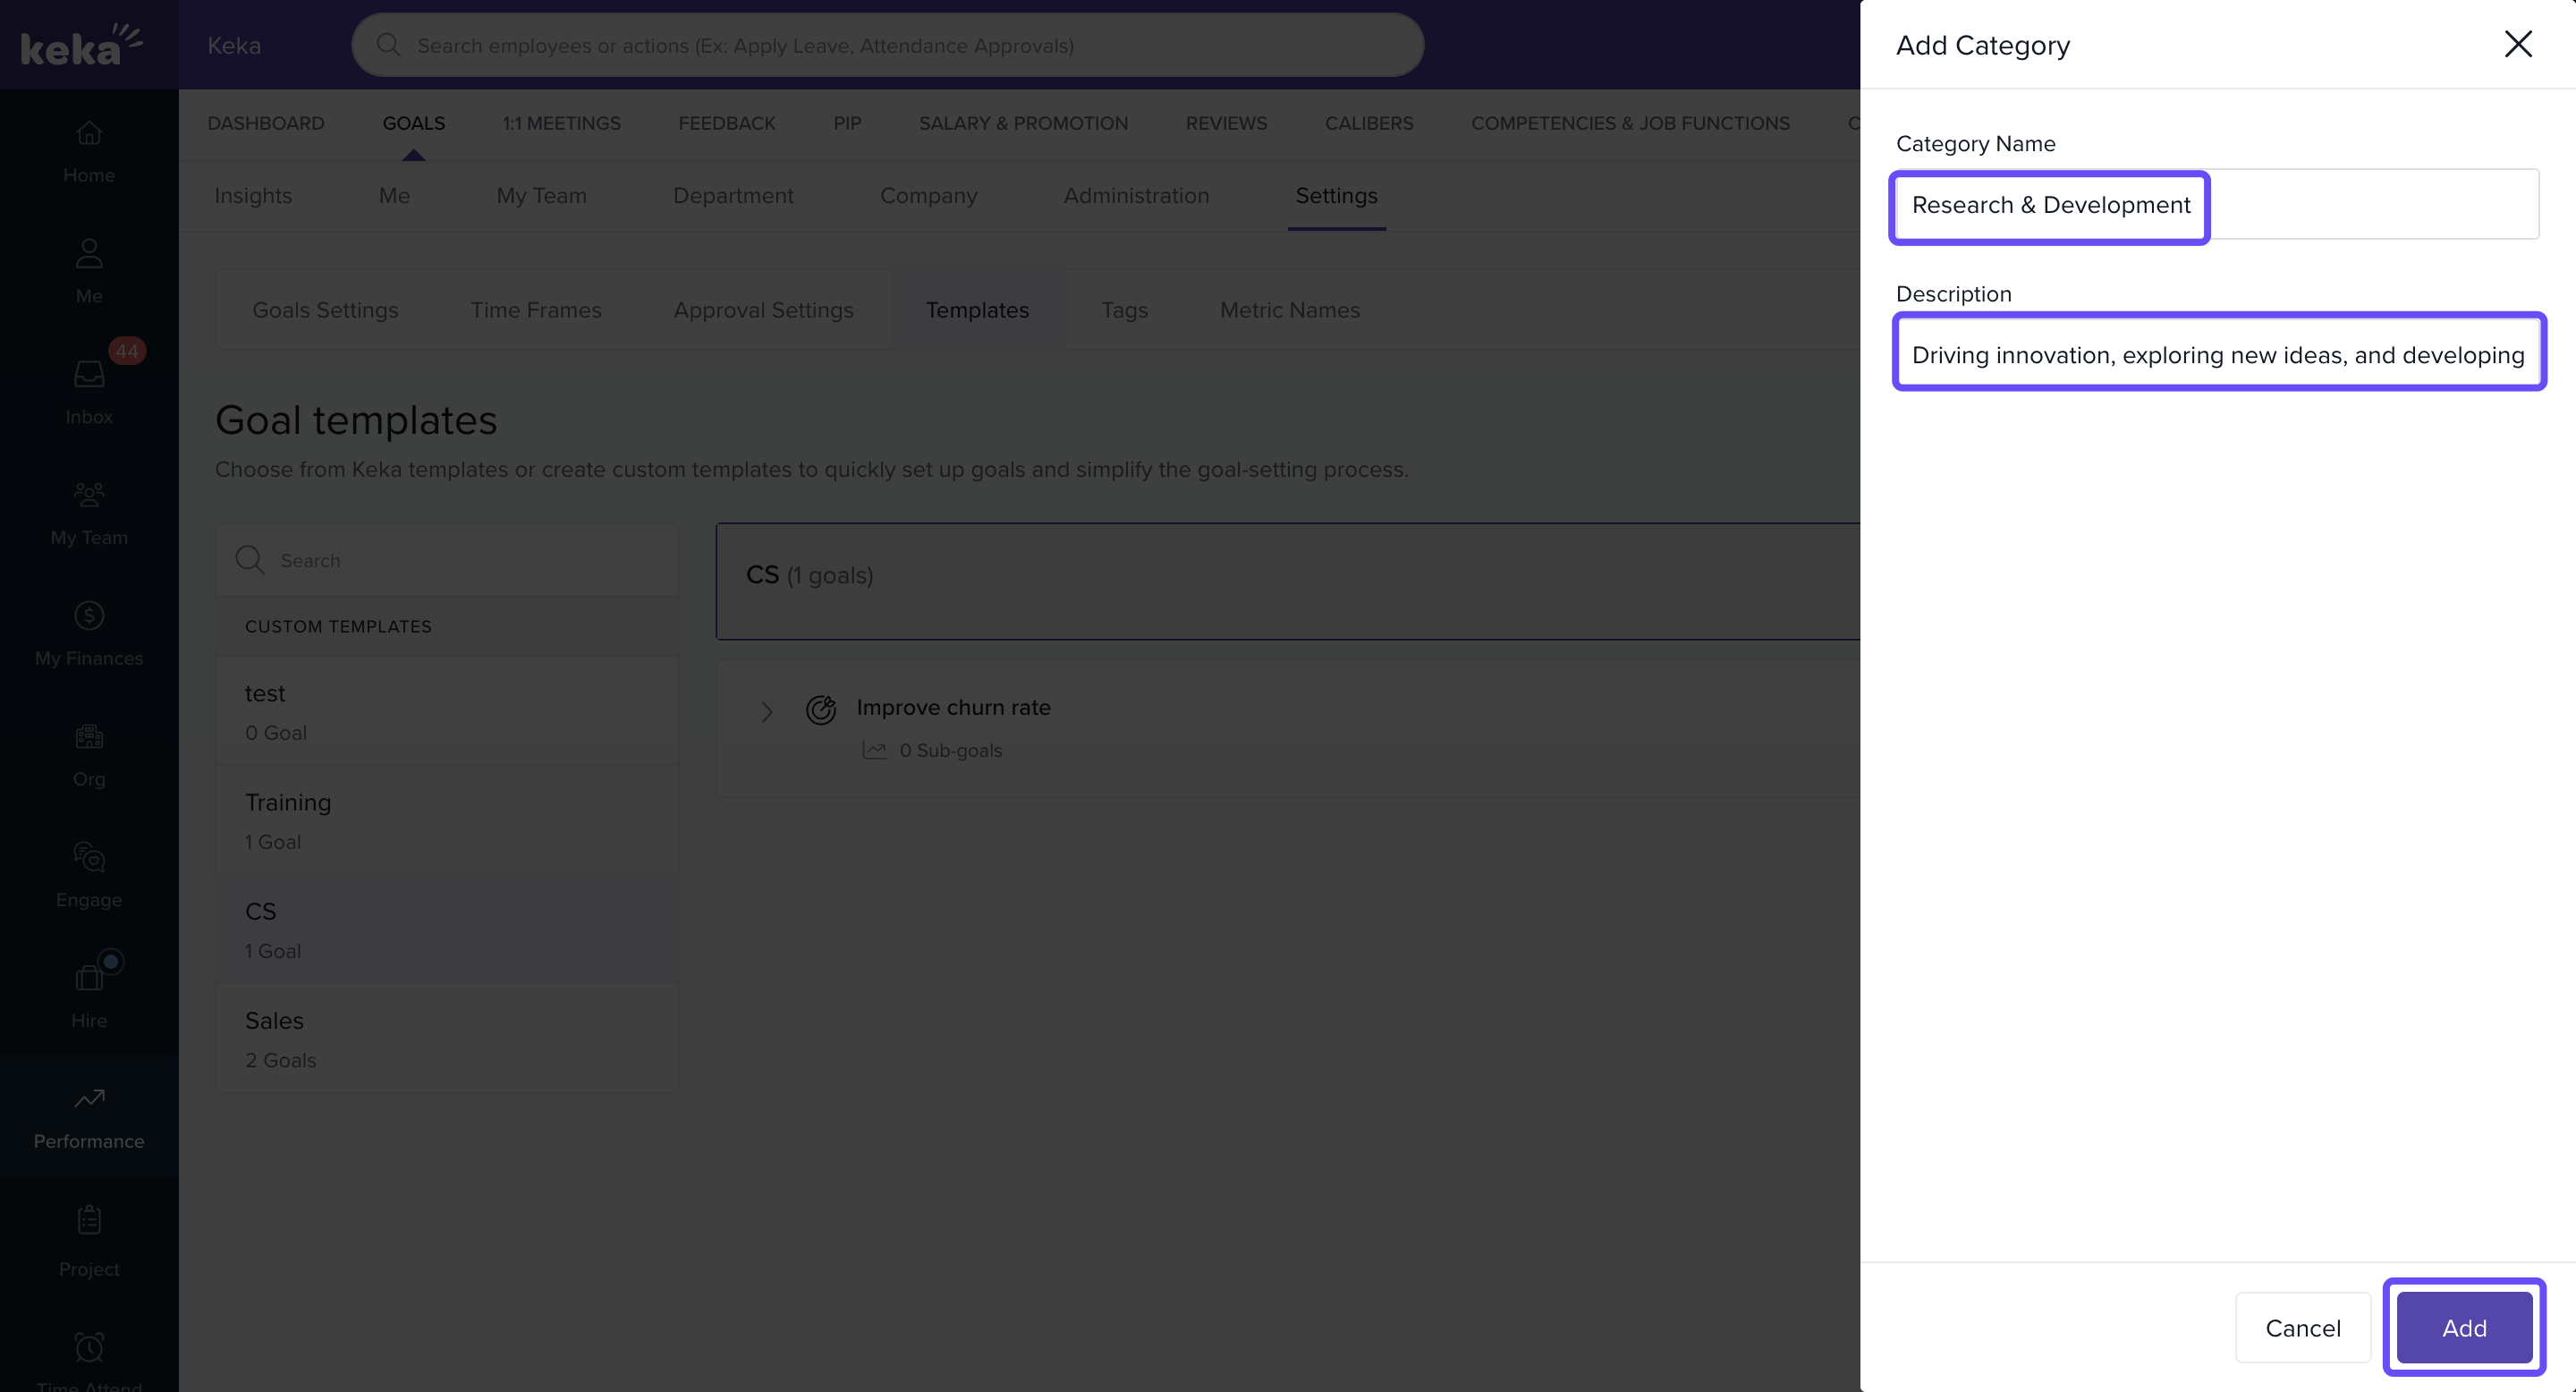Click the My Finances dollar icon
This screenshot has width=2576, height=1392.
click(x=89, y=615)
